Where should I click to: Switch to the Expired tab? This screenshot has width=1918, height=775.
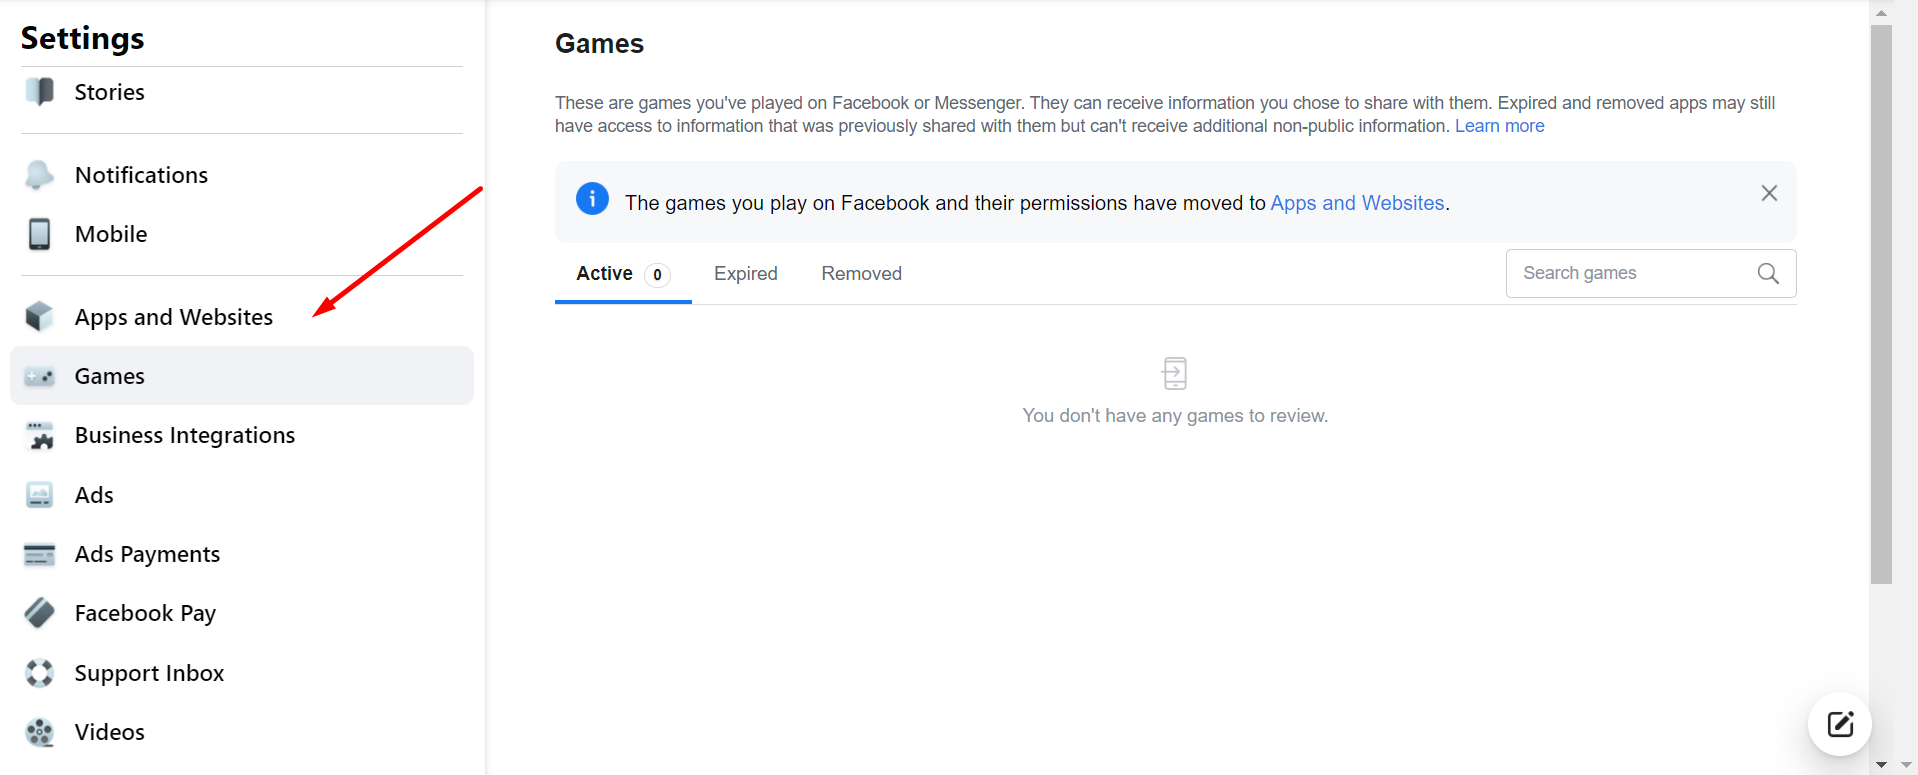pyautogui.click(x=746, y=274)
